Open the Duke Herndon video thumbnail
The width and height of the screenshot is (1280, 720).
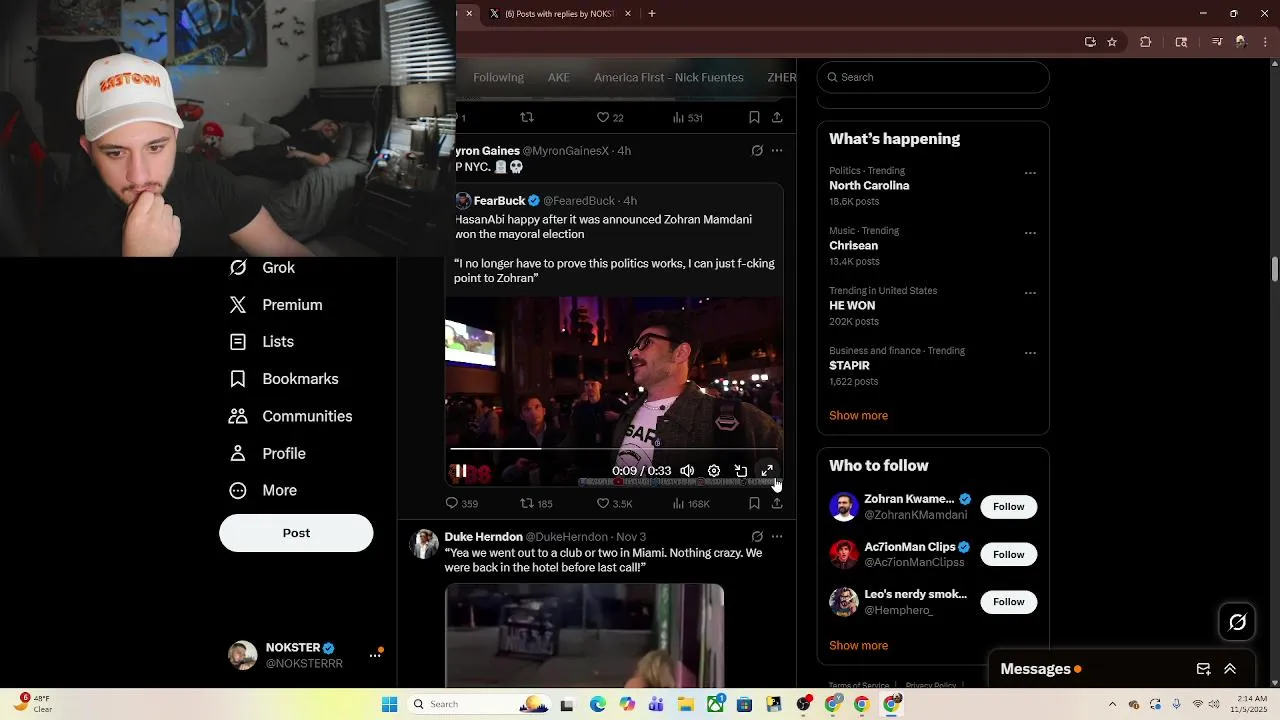(584, 636)
